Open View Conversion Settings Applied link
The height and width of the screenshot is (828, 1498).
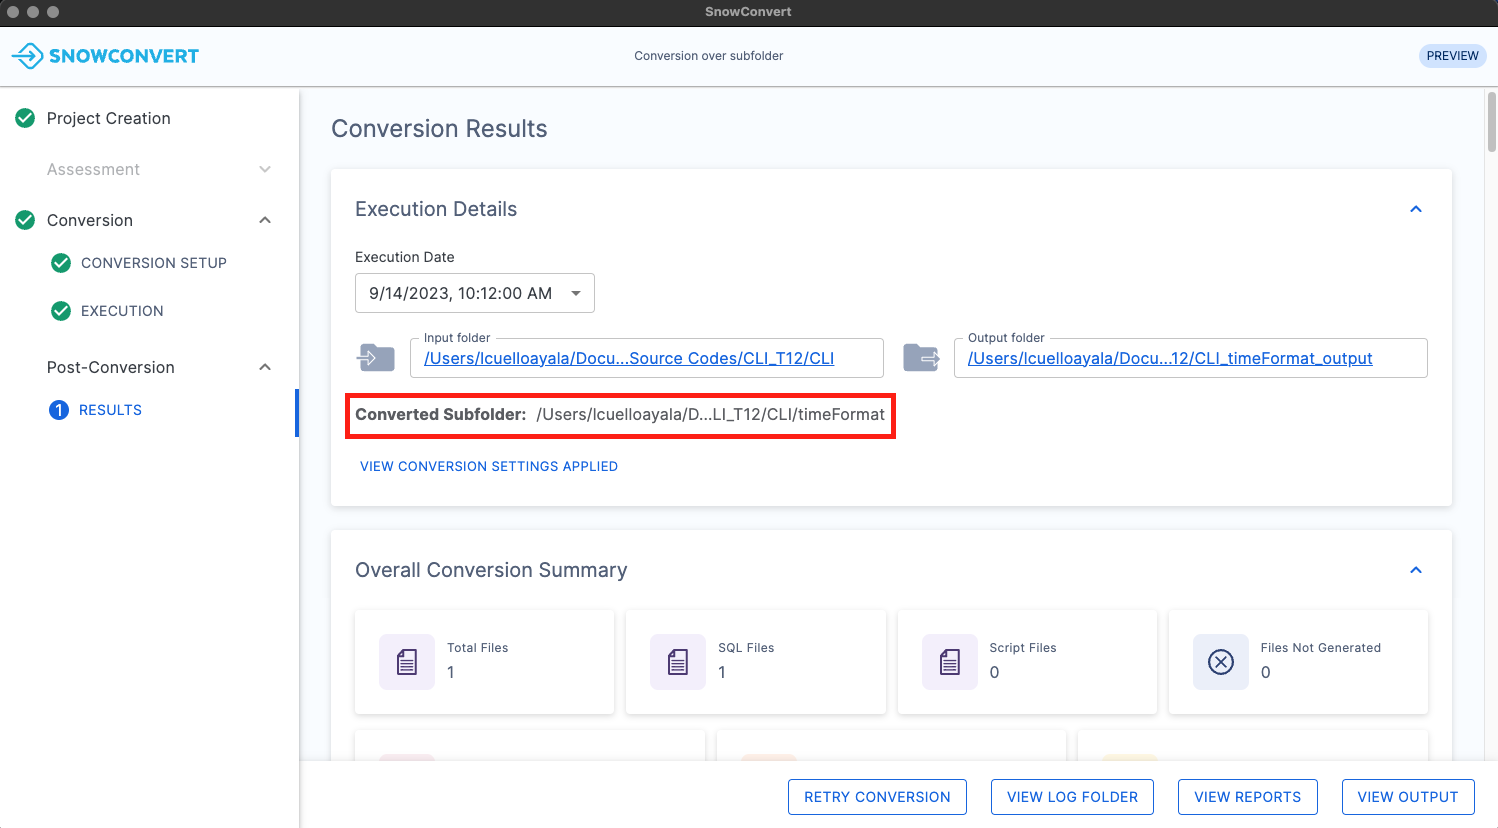pyautogui.click(x=488, y=466)
